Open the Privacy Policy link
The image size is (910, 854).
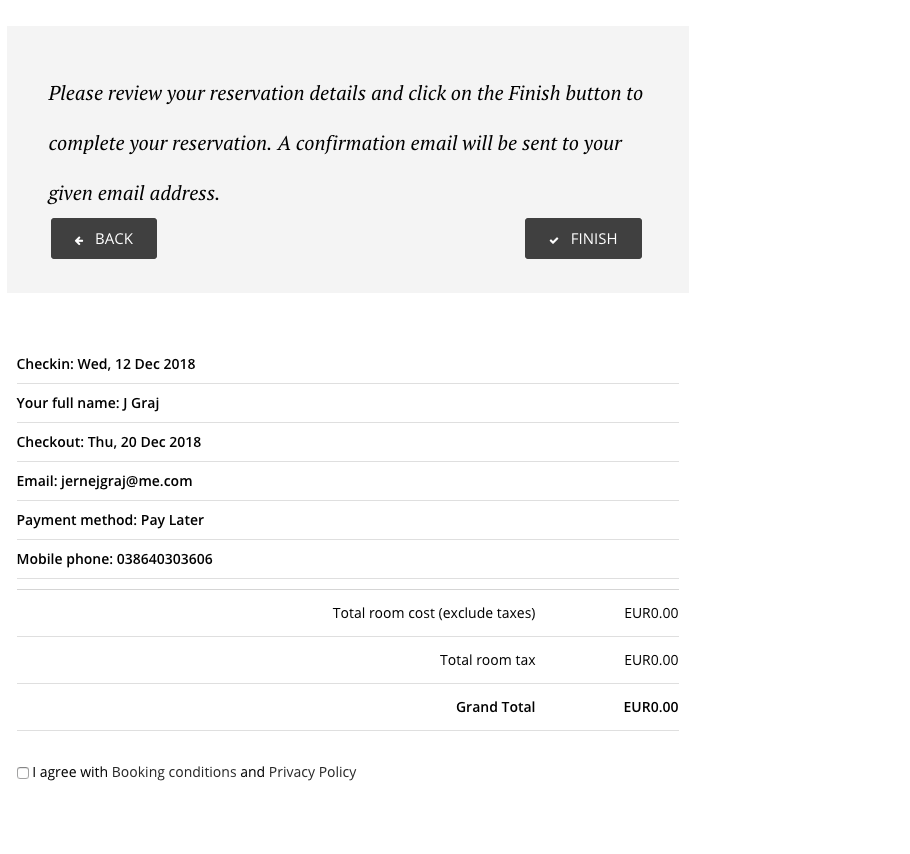click(x=312, y=772)
